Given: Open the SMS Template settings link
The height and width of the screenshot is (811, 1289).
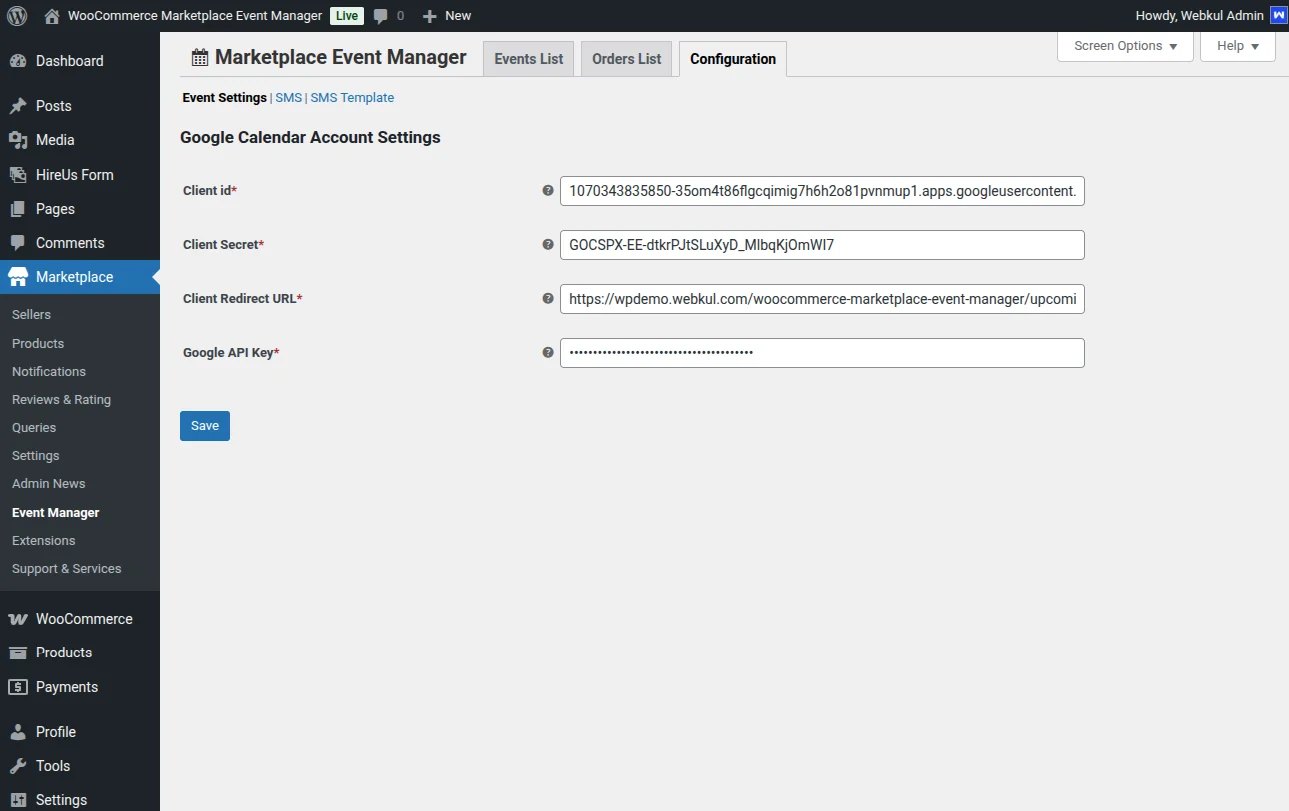Looking at the screenshot, I should coord(352,97).
